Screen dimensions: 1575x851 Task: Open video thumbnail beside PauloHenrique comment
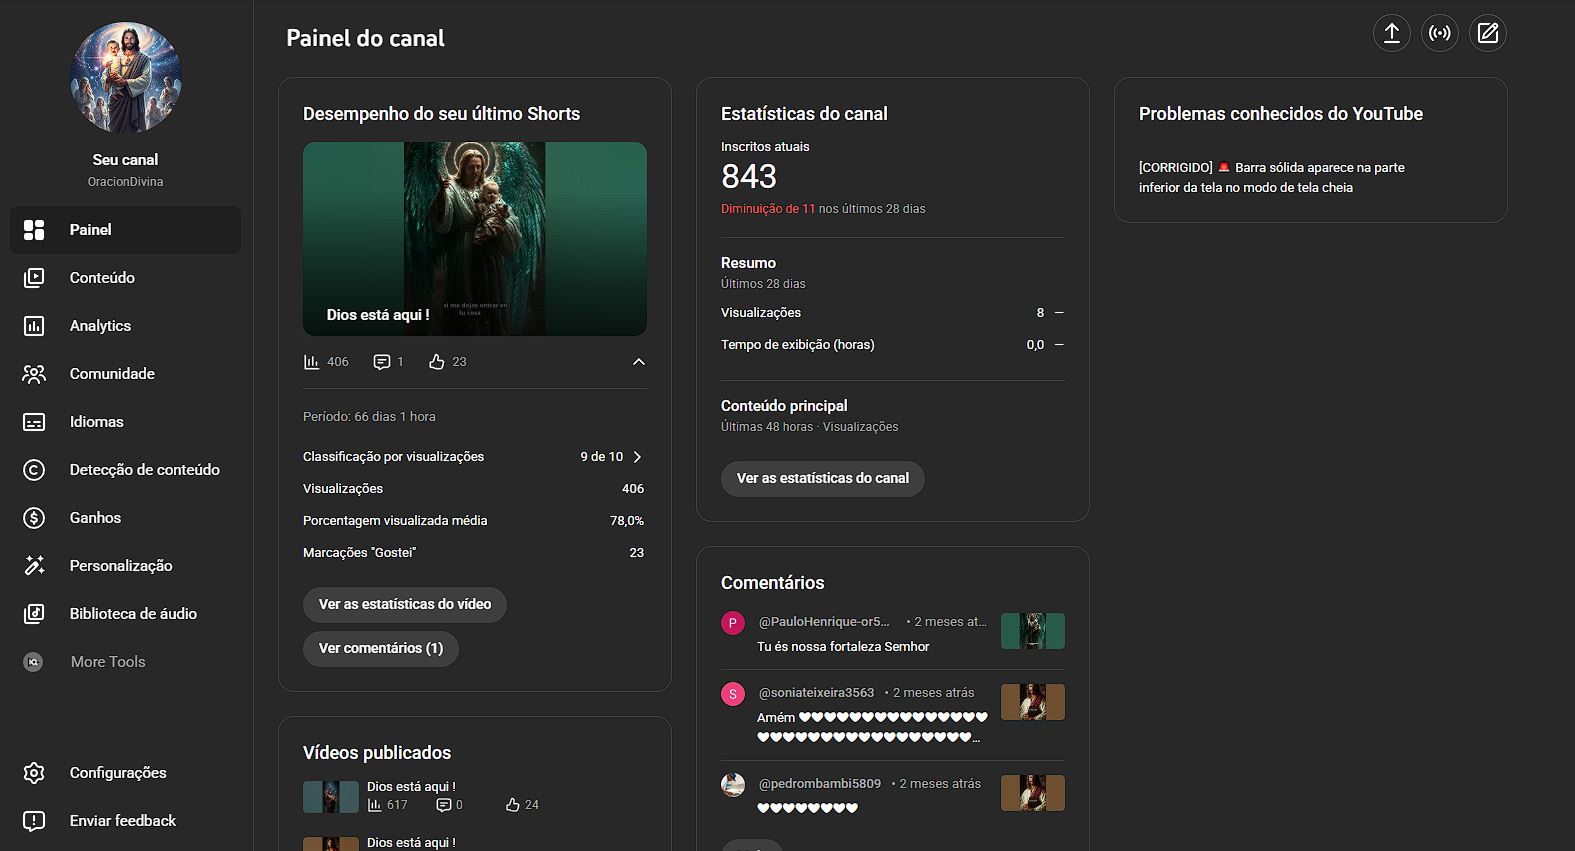1033,631
